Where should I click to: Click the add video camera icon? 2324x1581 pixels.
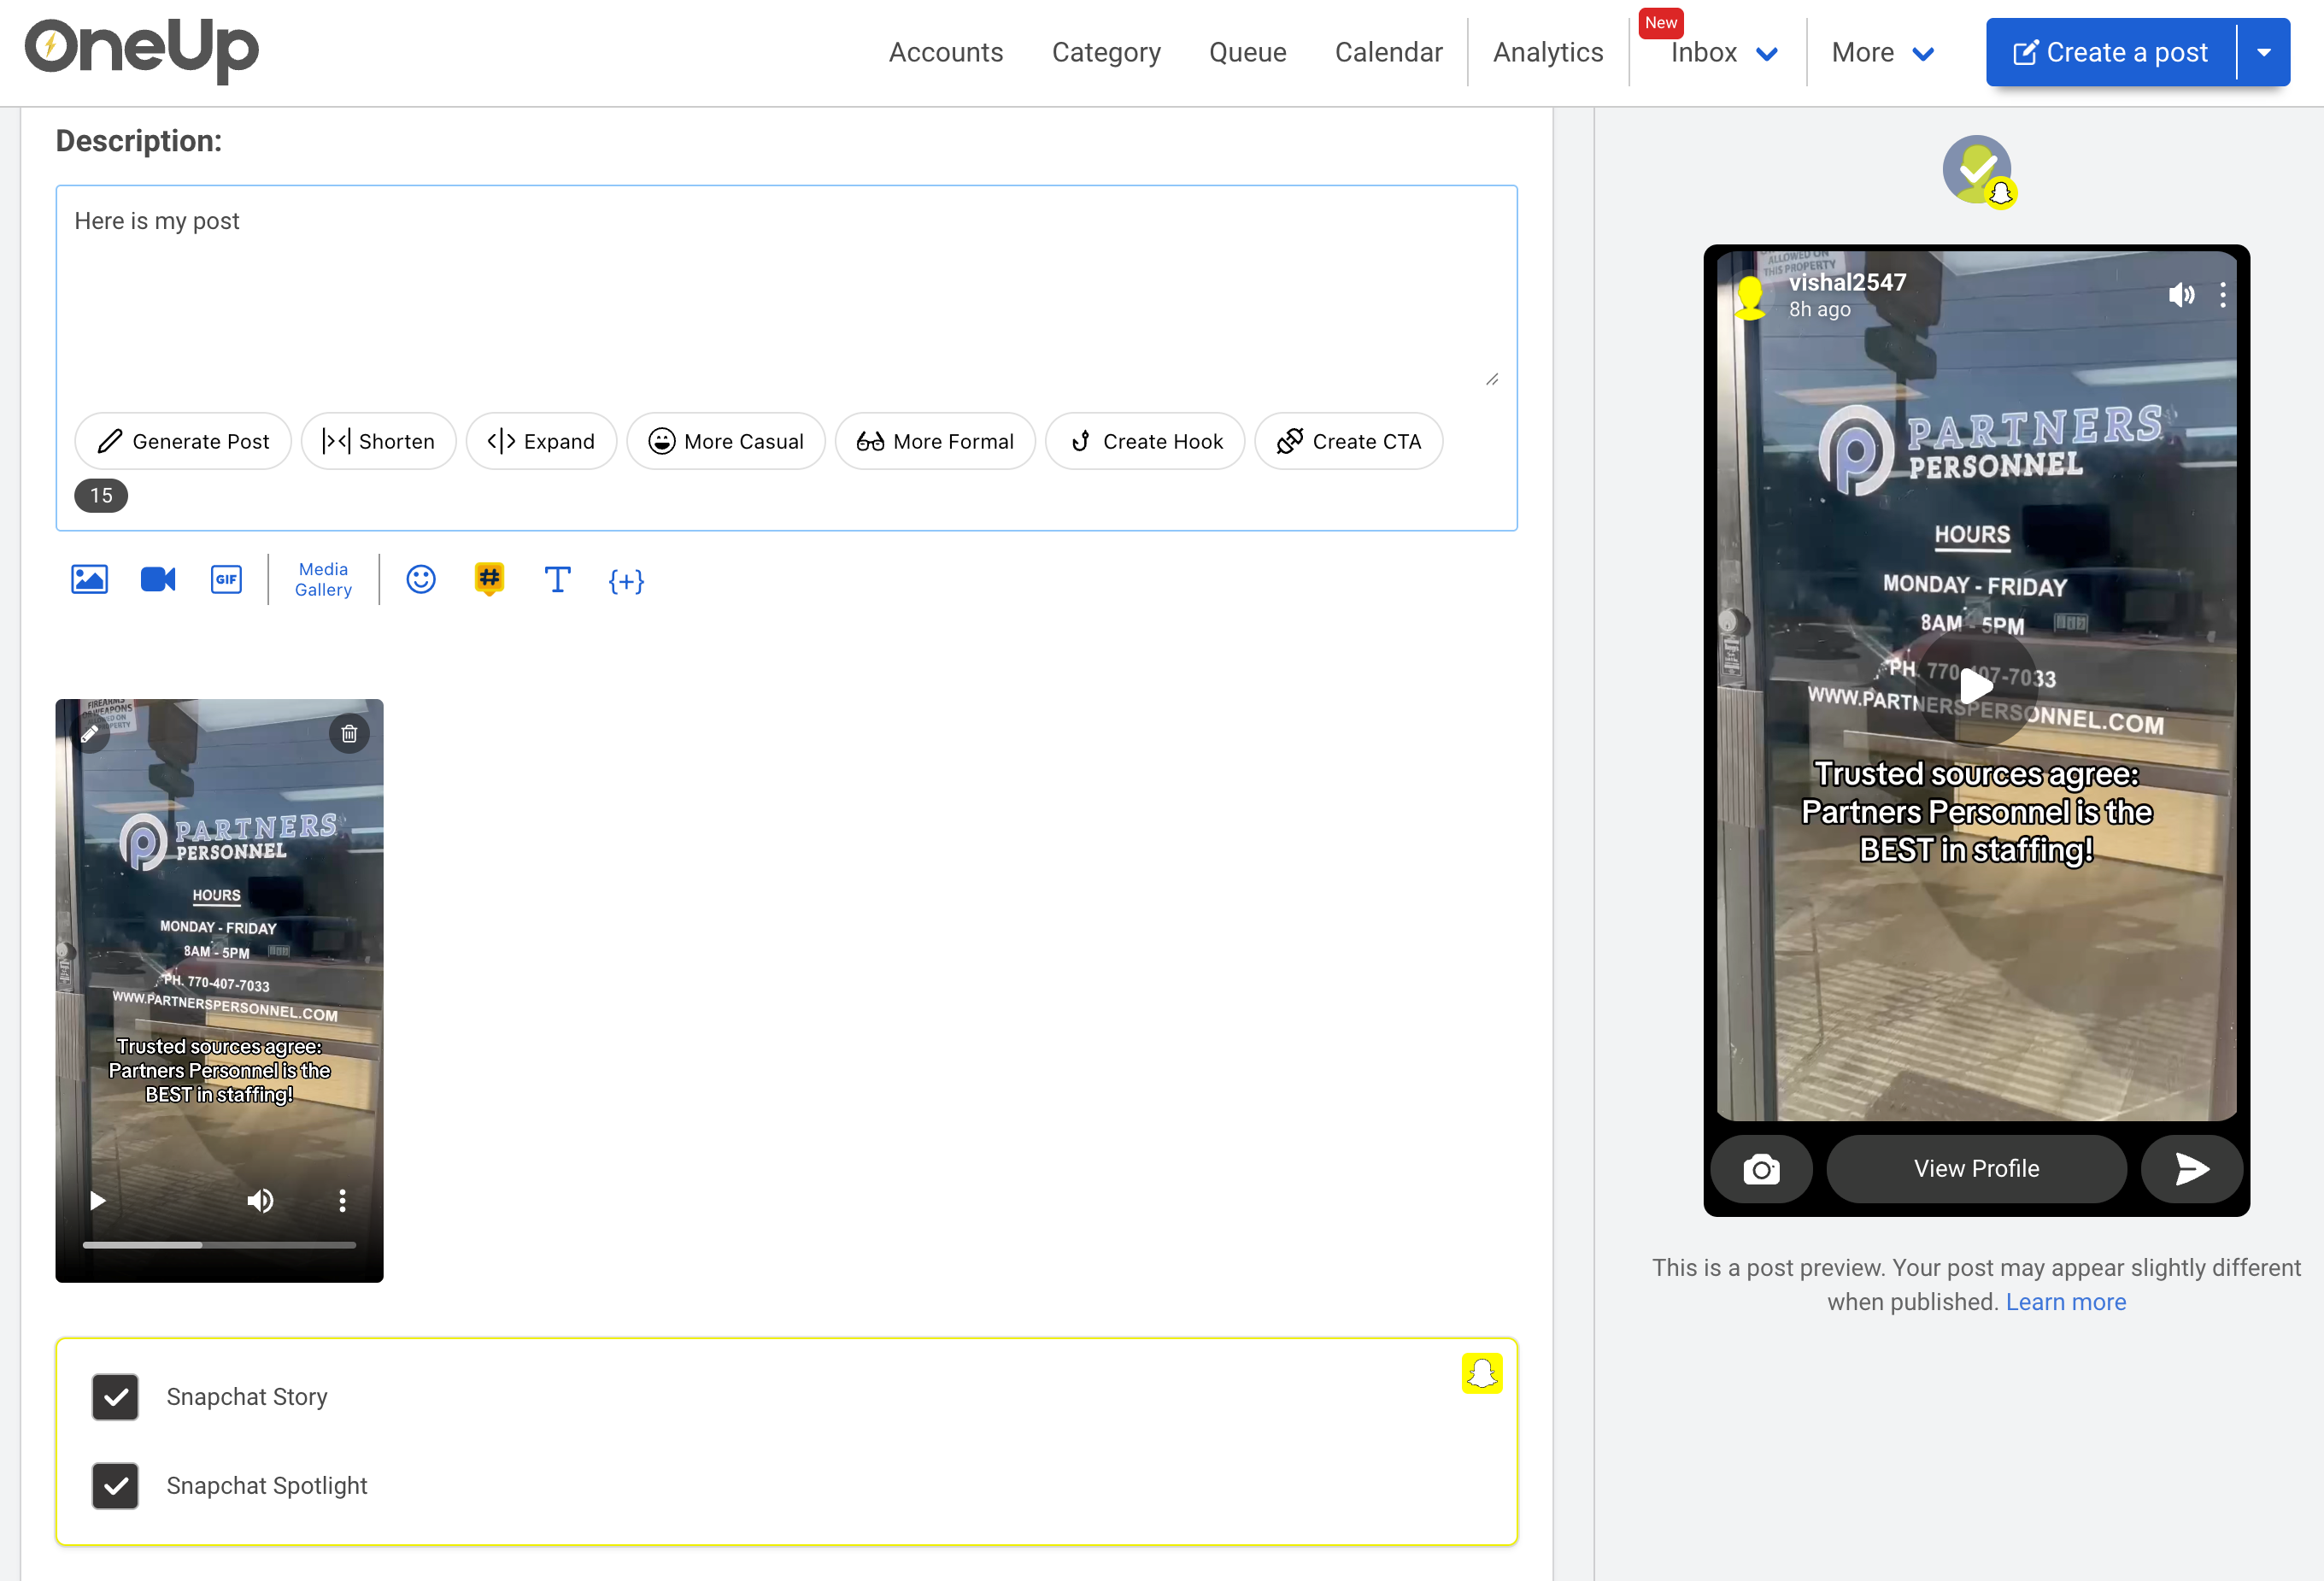click(x=158, y=579)
